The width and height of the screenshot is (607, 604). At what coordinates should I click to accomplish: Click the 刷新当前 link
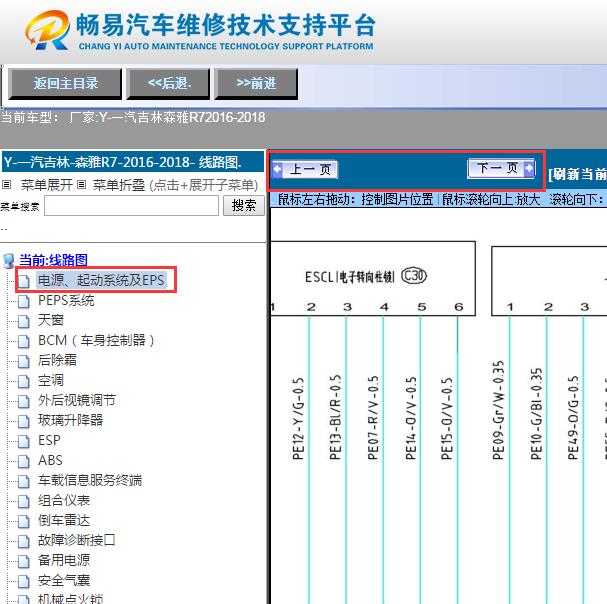click(x=577, y=174)
